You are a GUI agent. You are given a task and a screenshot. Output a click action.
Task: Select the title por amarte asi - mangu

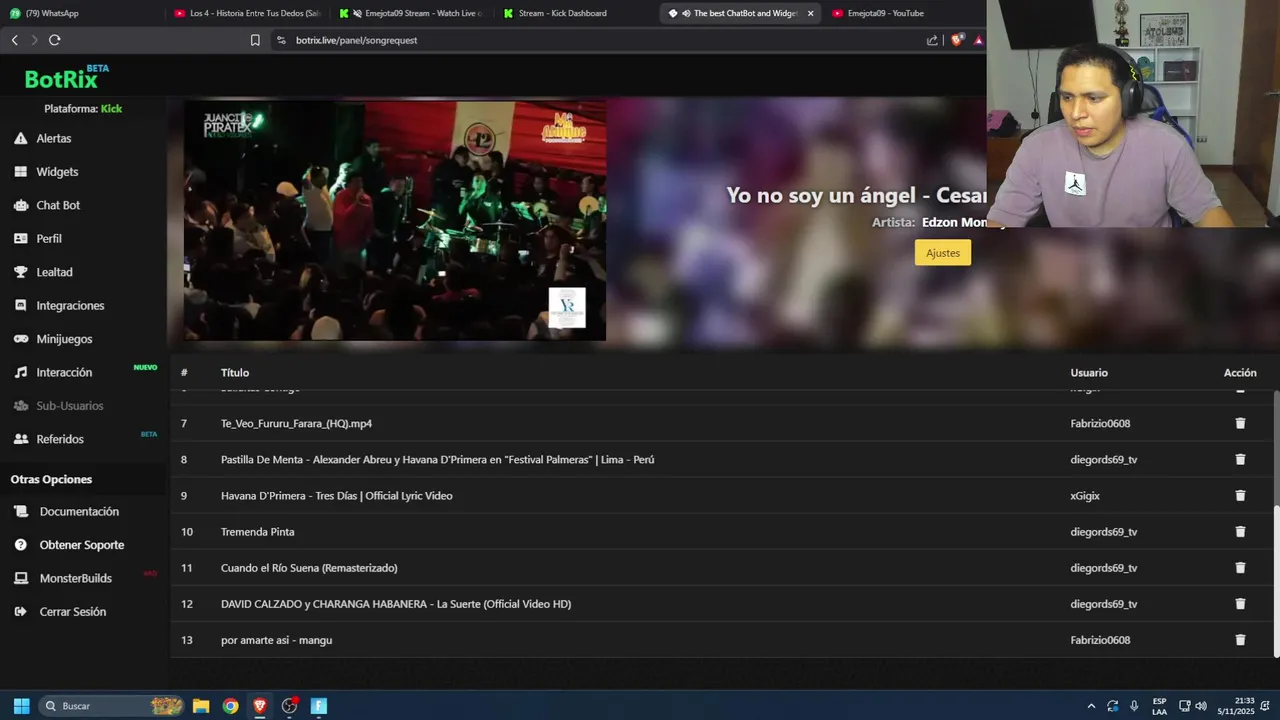pos(276,639)
